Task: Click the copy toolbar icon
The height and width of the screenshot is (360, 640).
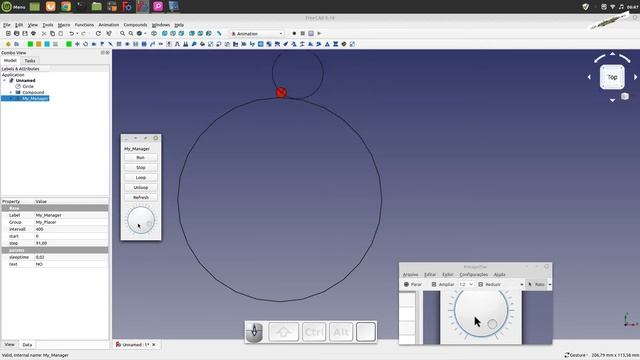Action: click(x=52, y=33)
